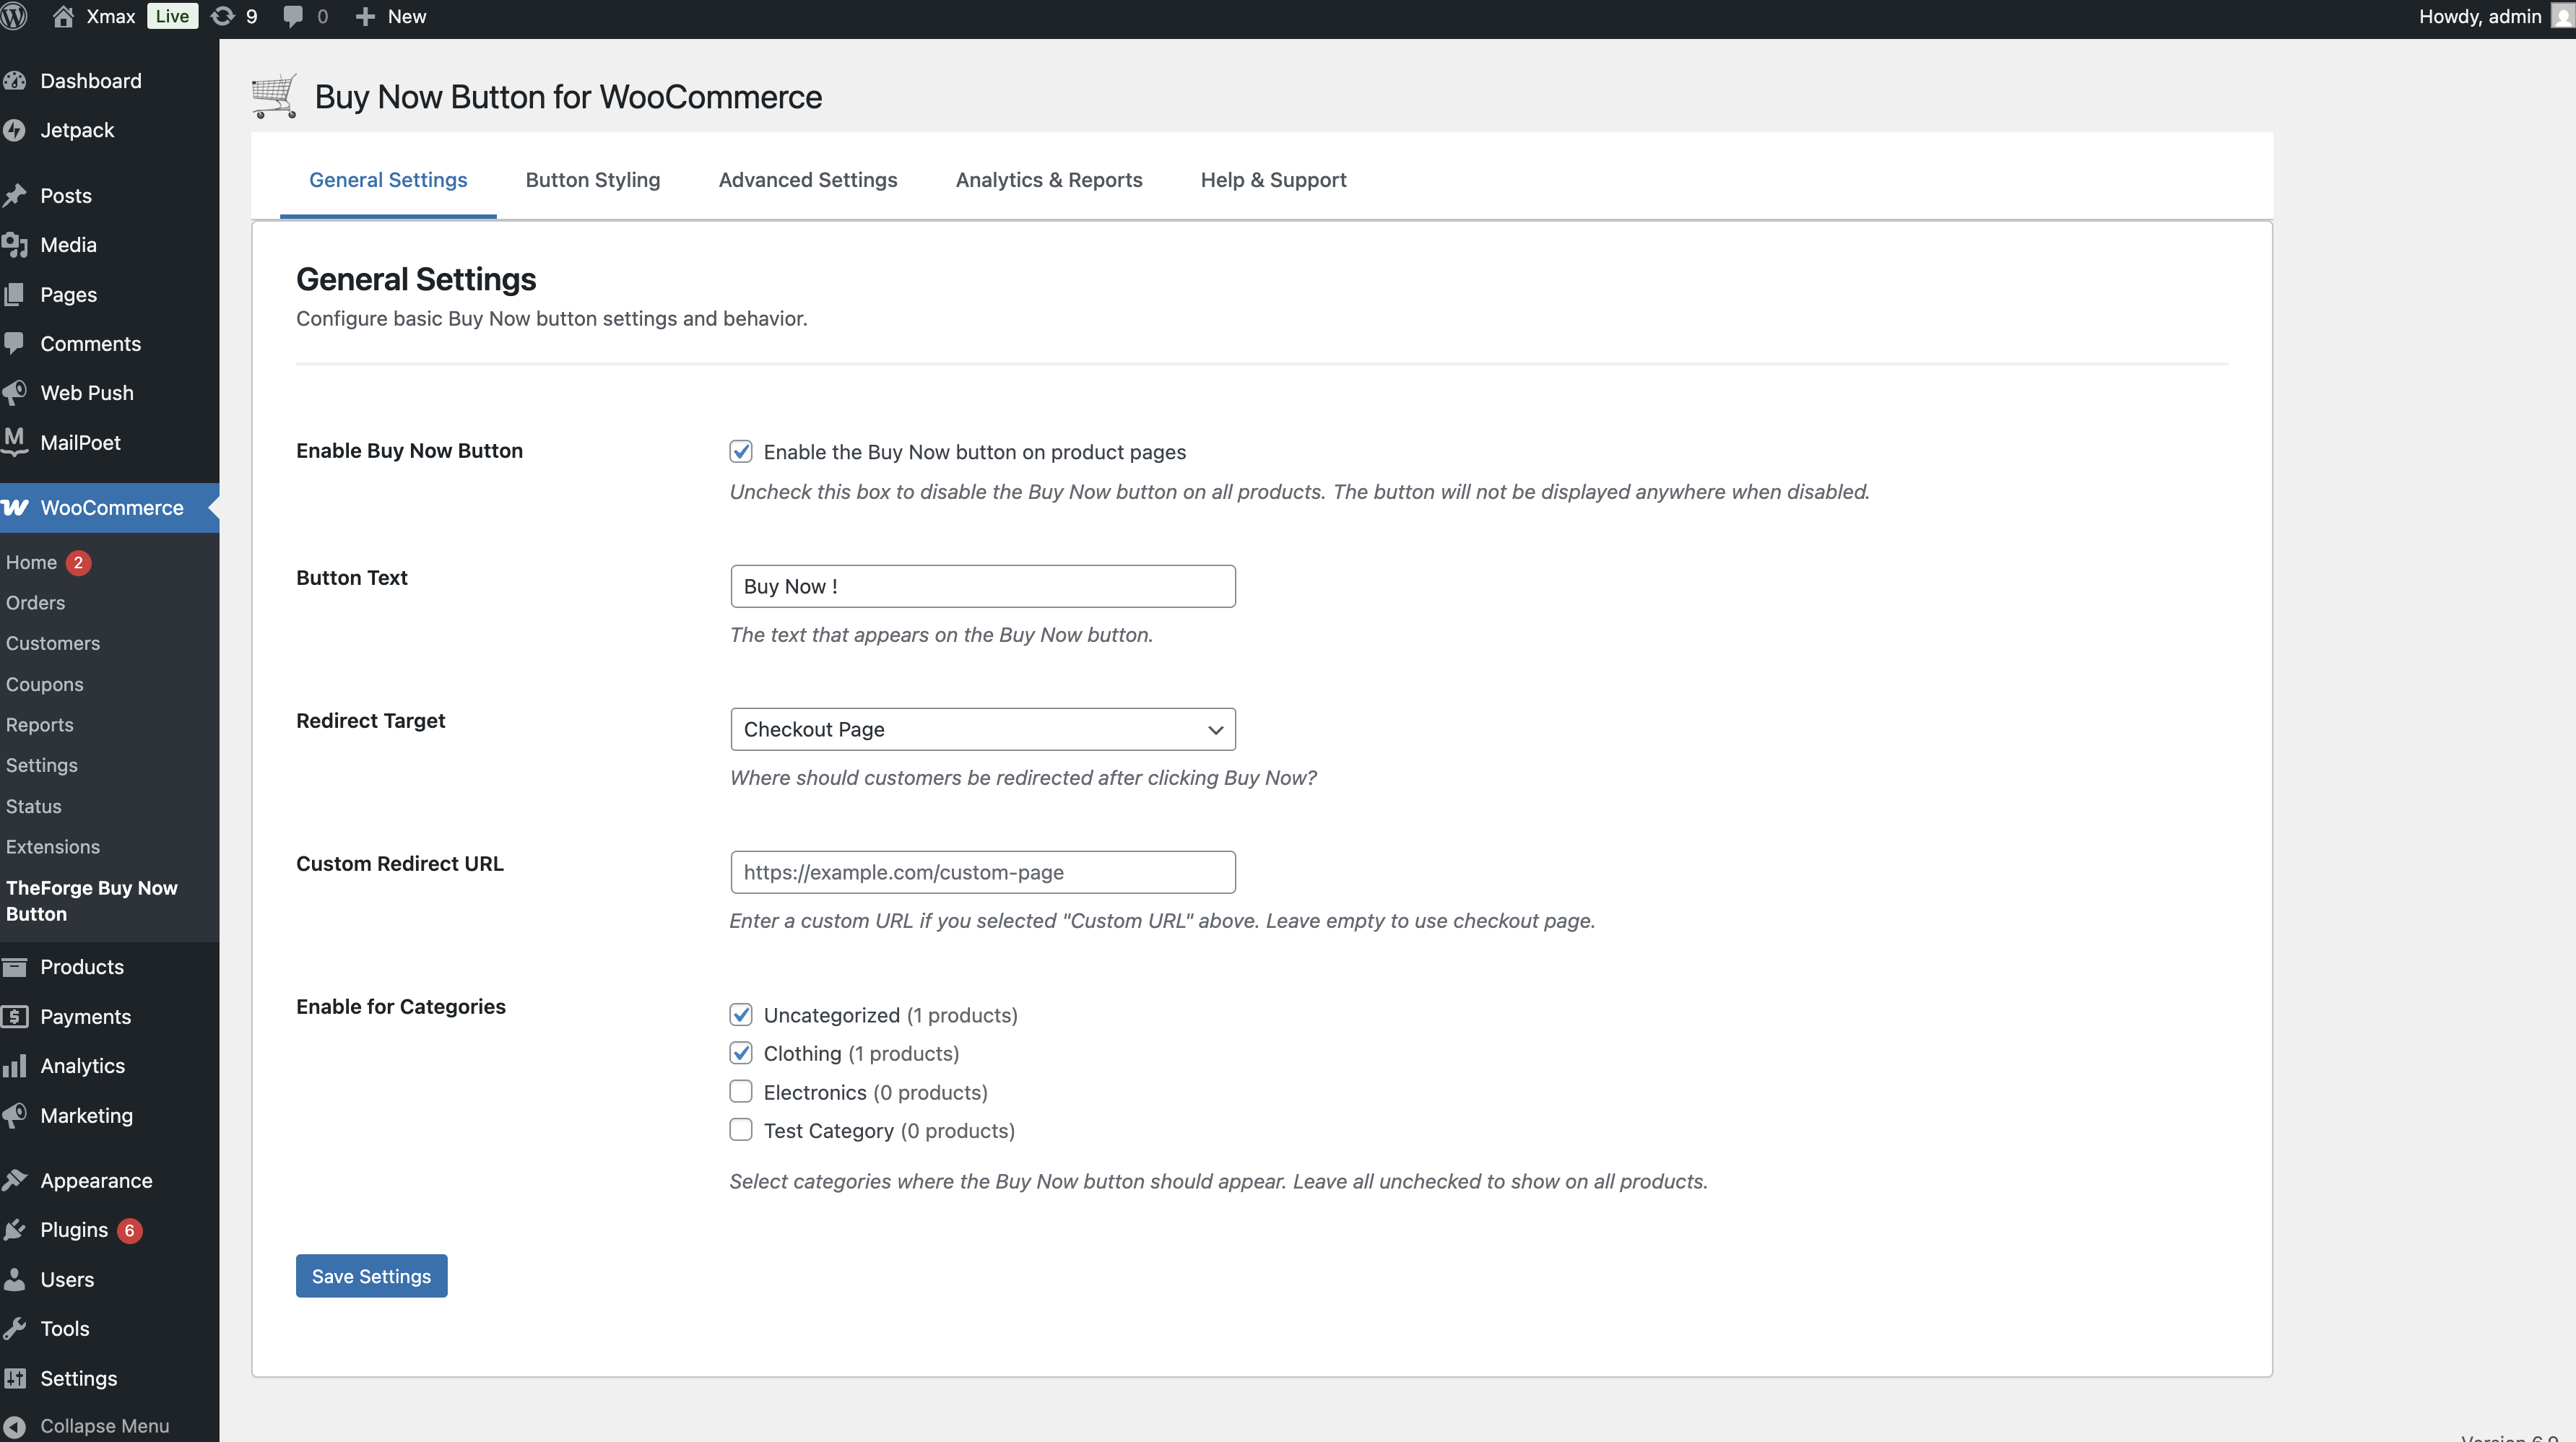Check the Test Category checkbox
This screenshot has height=1442, width=2576.
pyautogui.click(x=741, y=1130)
